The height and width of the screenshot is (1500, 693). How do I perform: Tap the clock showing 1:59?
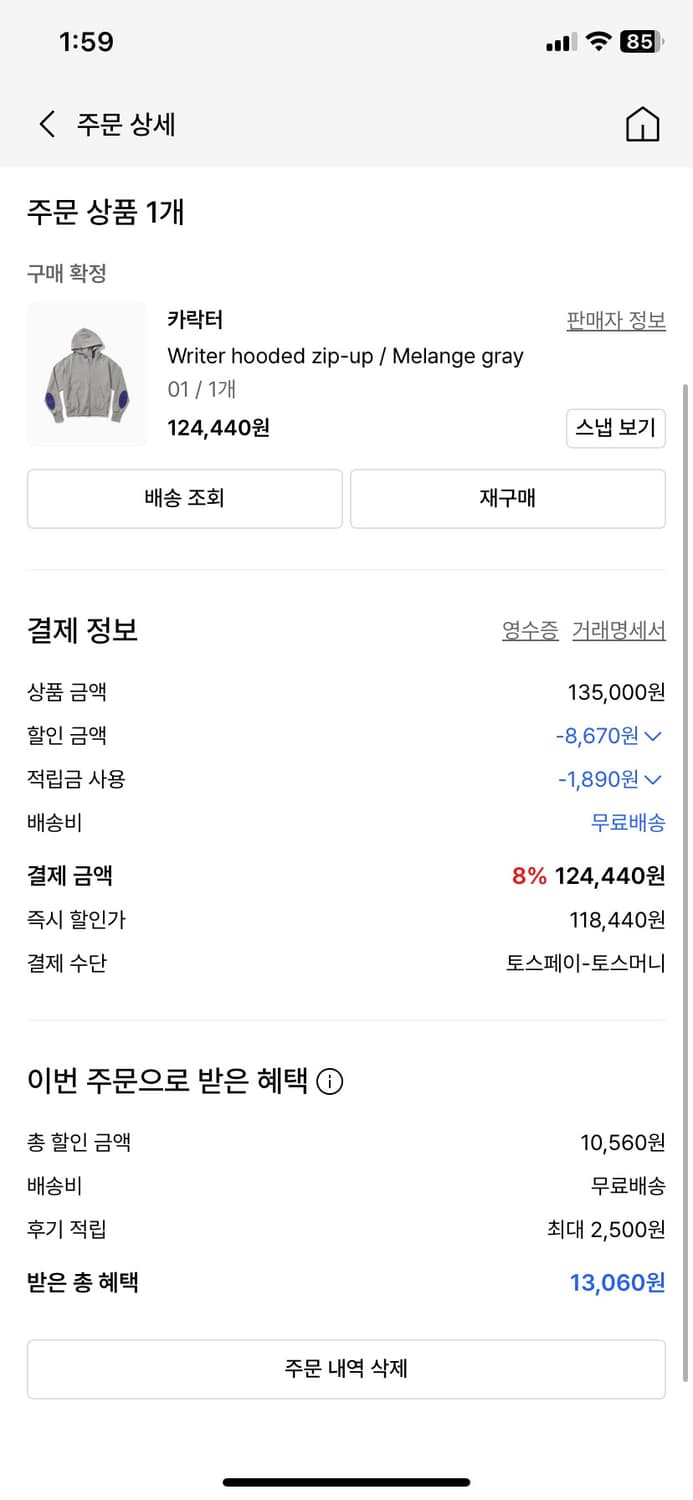click(x=87, y=42)
